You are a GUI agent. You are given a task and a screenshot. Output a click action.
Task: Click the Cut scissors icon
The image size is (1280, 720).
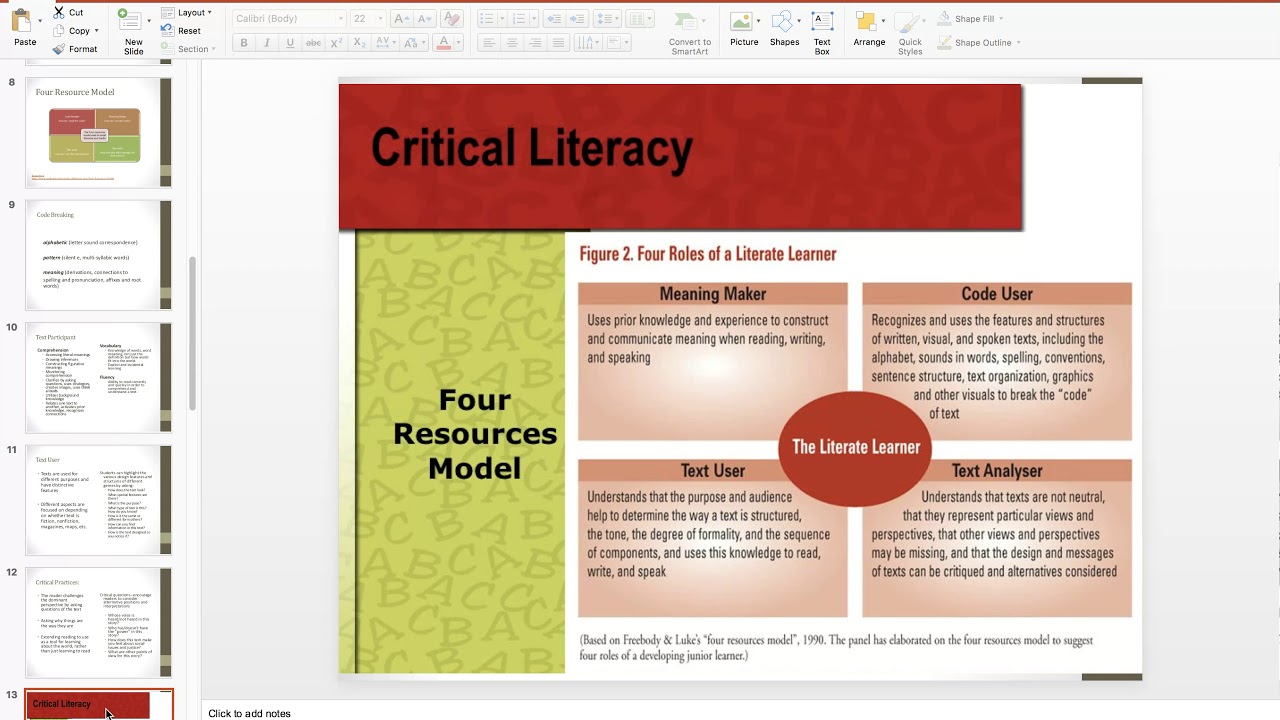coord(59,12)
